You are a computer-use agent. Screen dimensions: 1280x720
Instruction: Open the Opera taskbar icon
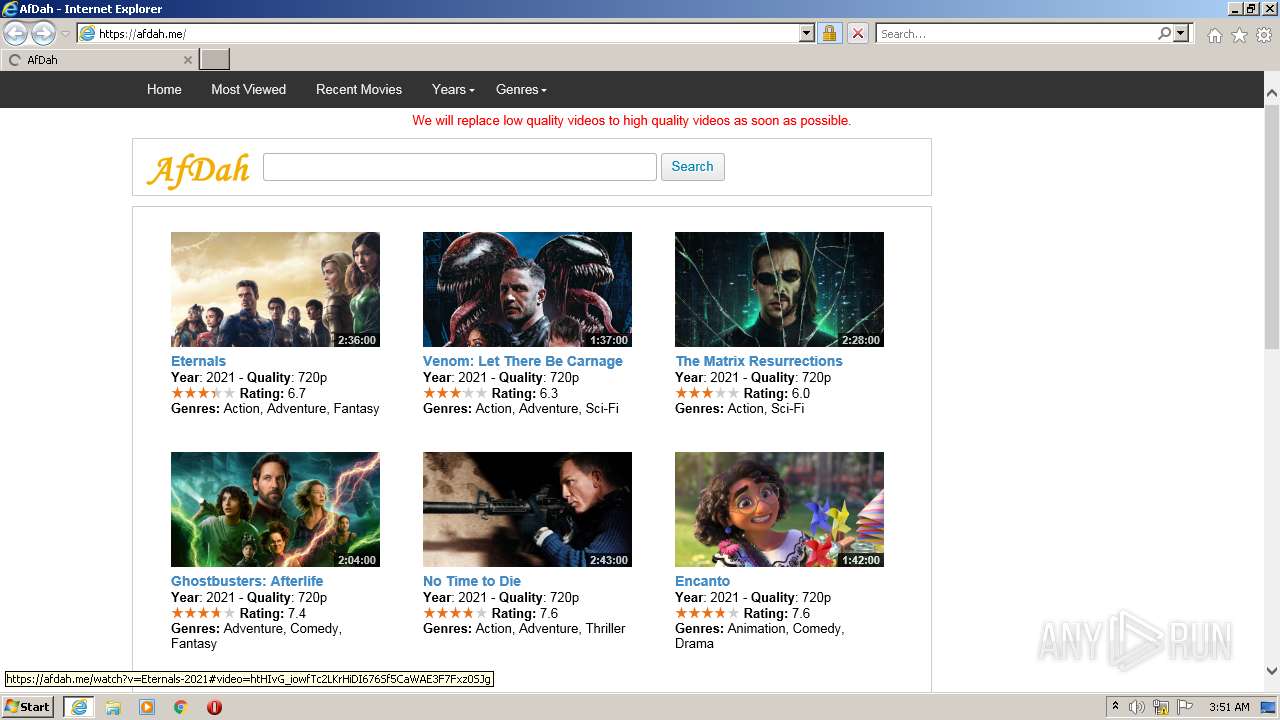click(x=214, y=707)
